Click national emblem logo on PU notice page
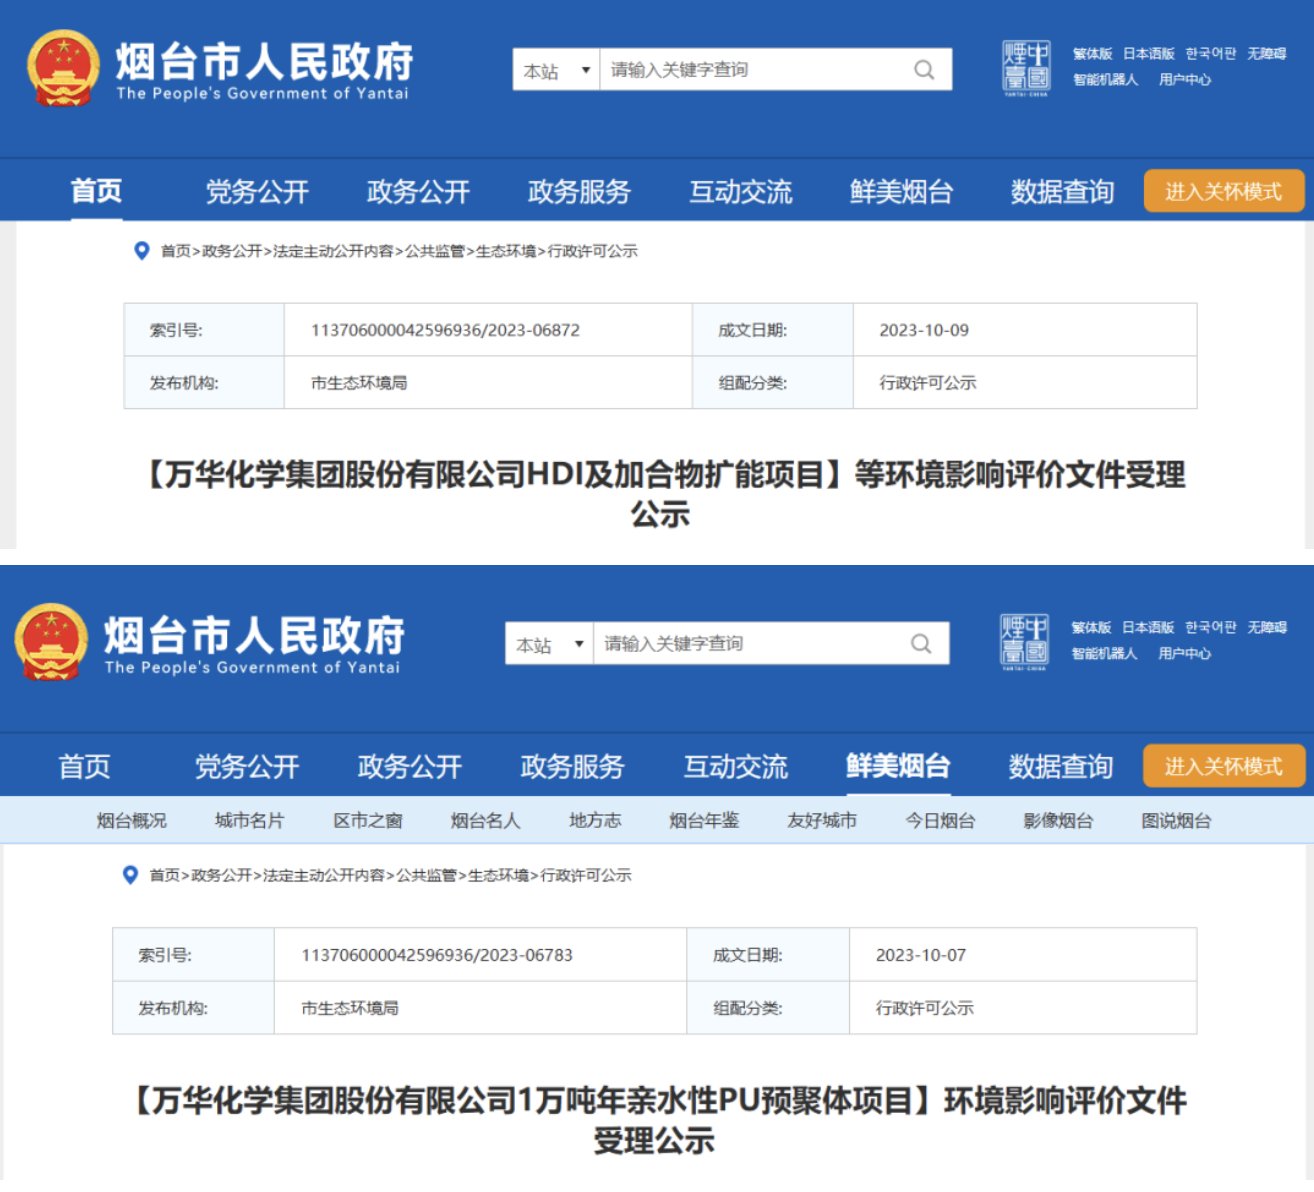1314x1192 pixels. 52,642
